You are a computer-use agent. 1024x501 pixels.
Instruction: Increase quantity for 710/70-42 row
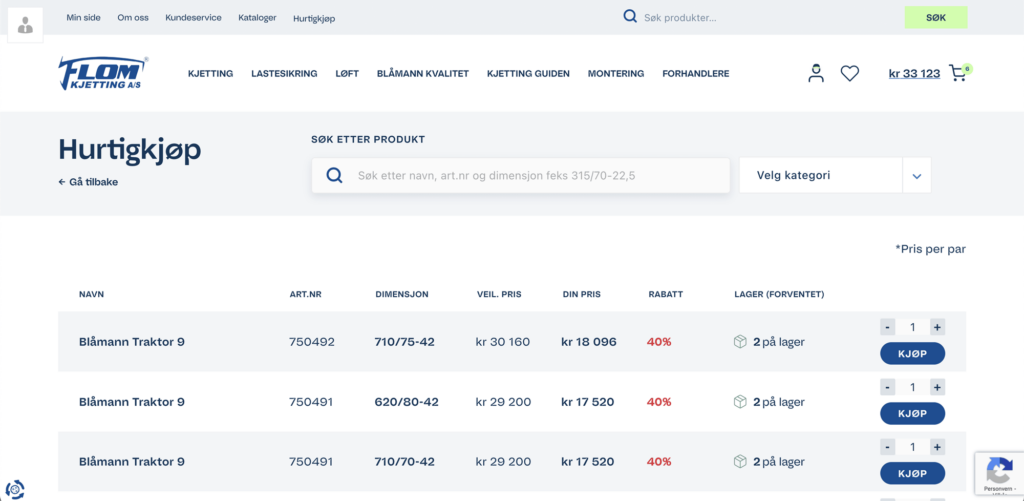tap(937, 447)
